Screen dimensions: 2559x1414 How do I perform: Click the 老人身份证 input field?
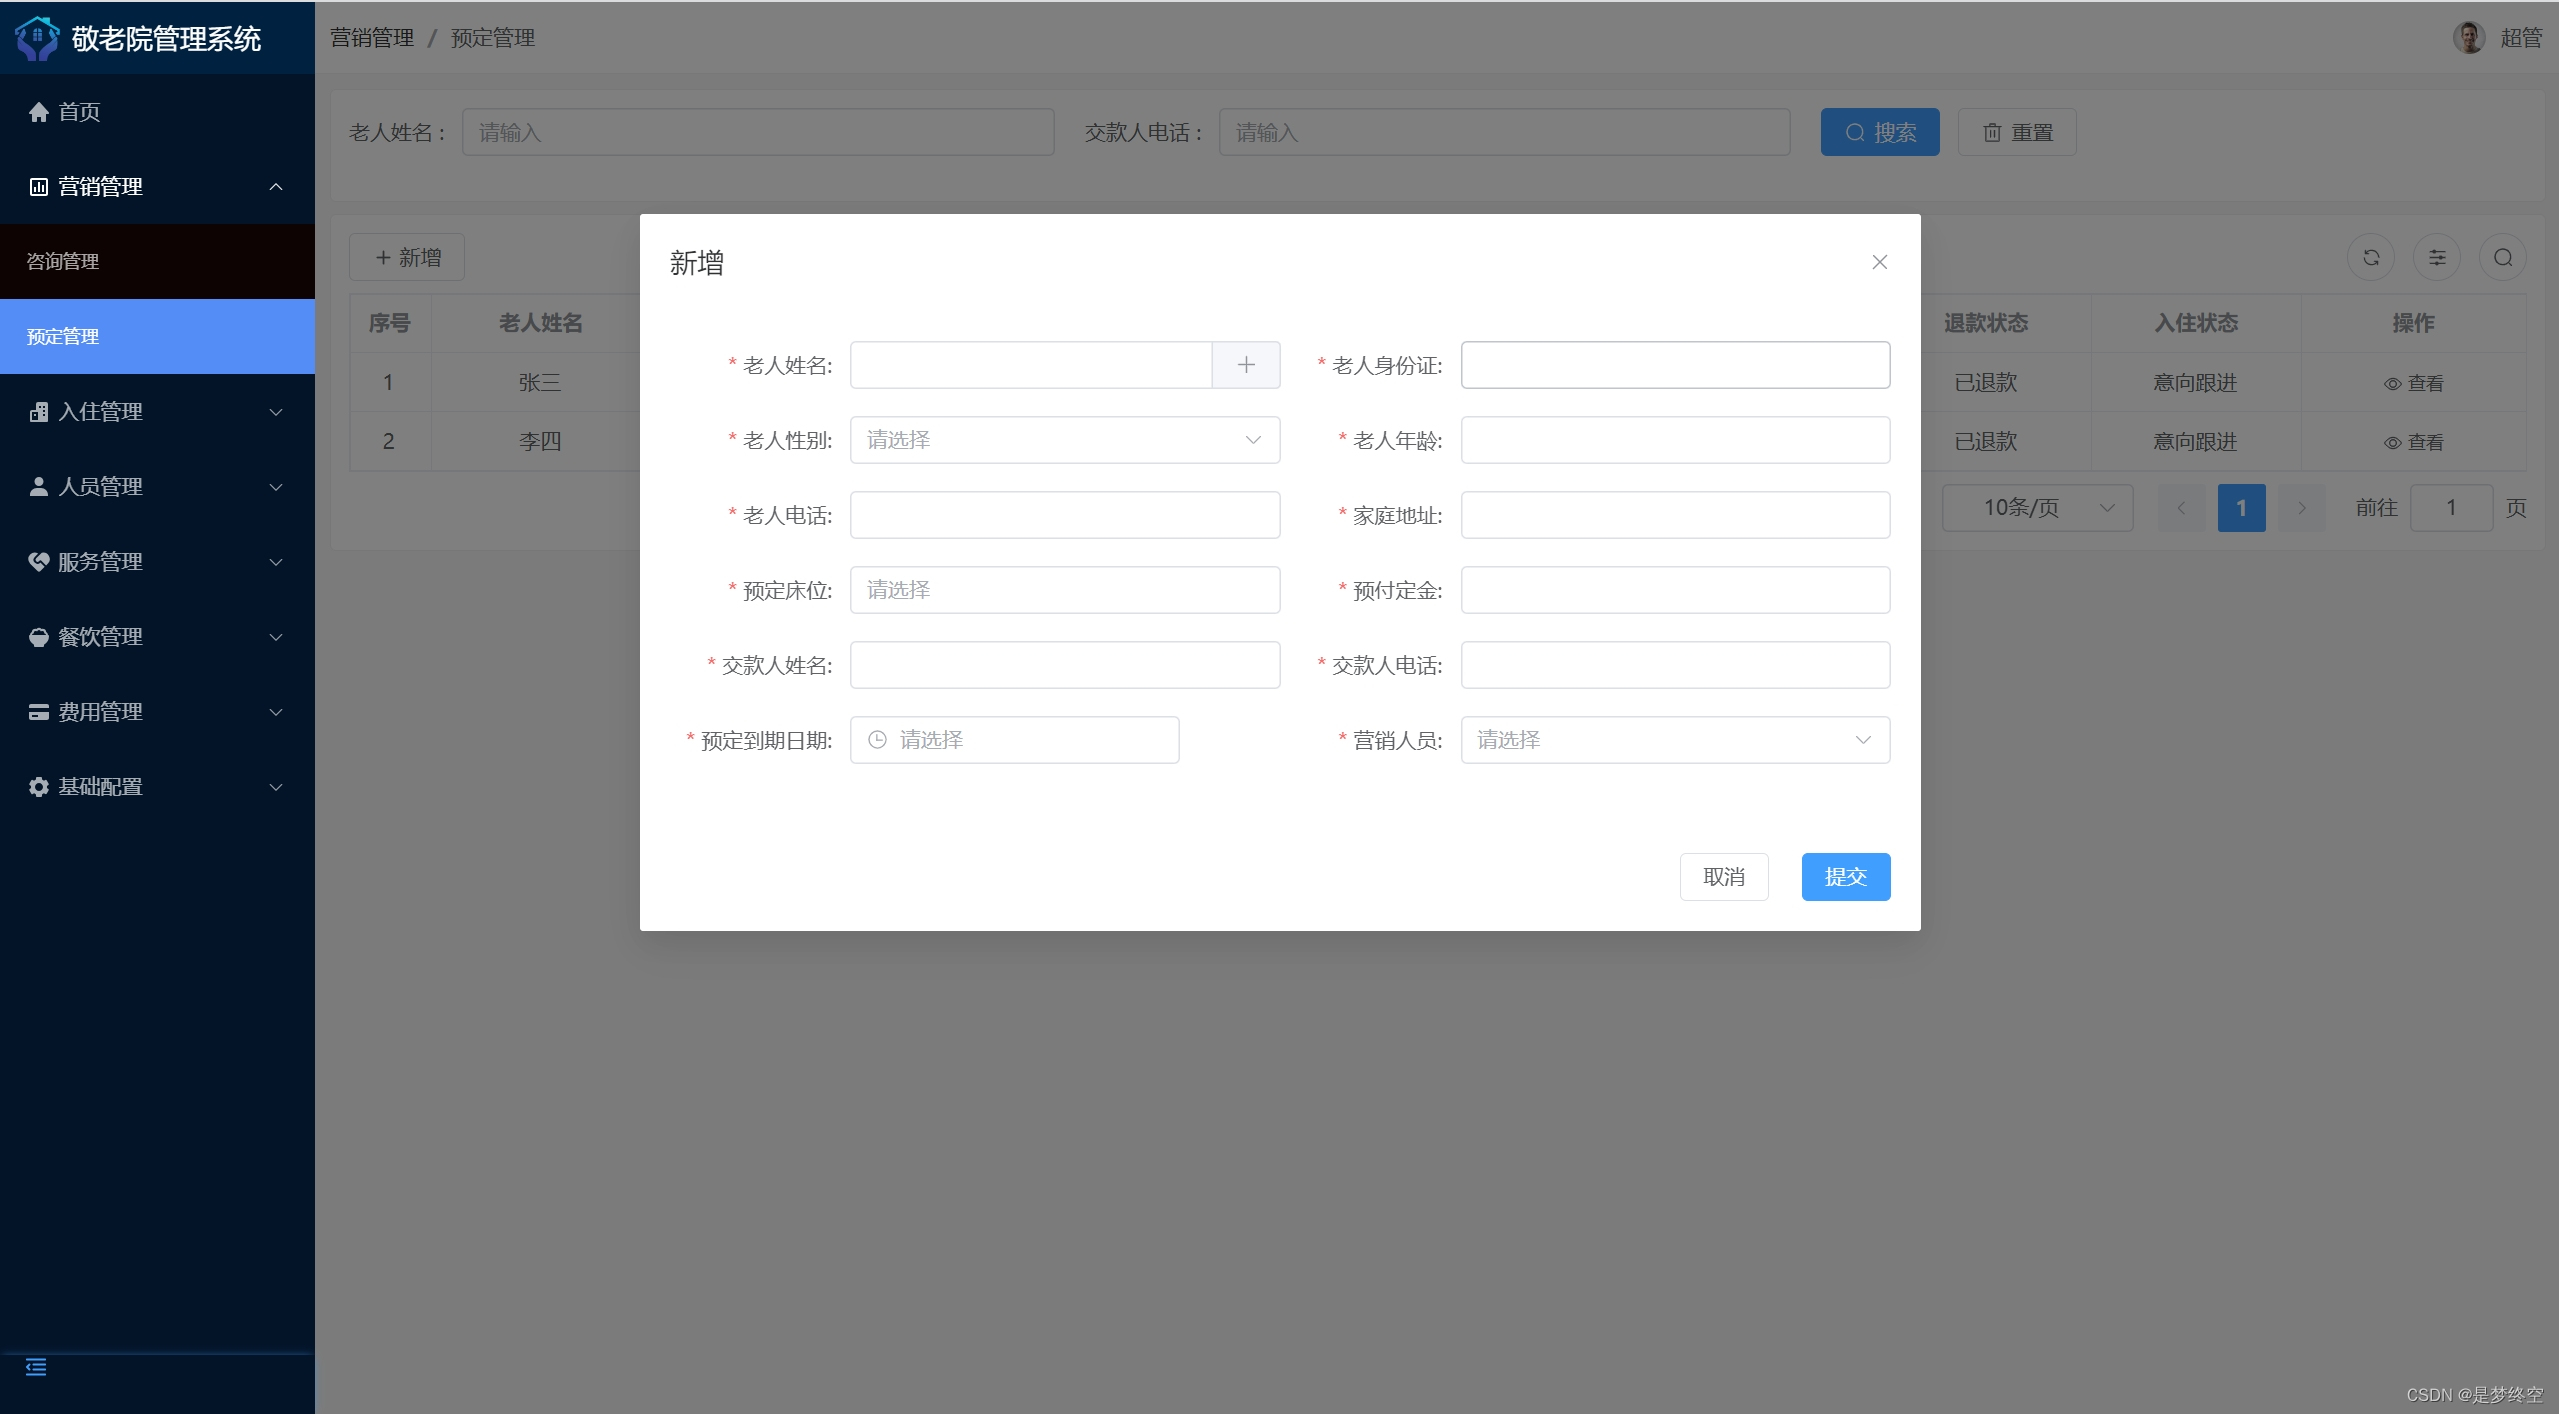(x=1674, y=365)
